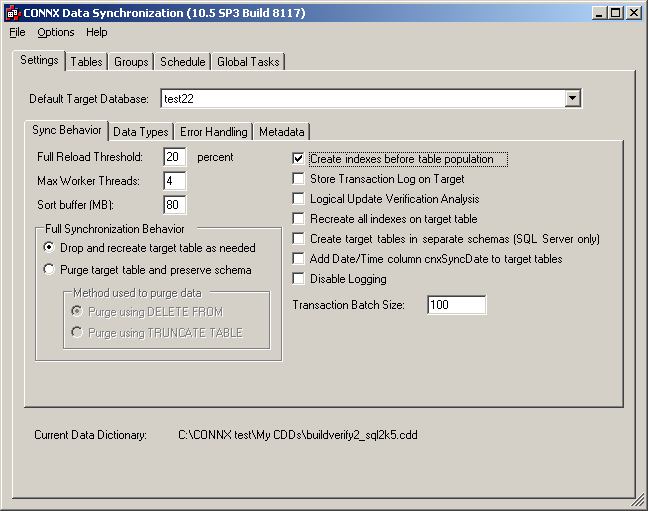The height and width of the screenshot is (511, 648).
Task: Open the Metadata sub-tab
Action: pyautogui.click(x=282, y=132)
